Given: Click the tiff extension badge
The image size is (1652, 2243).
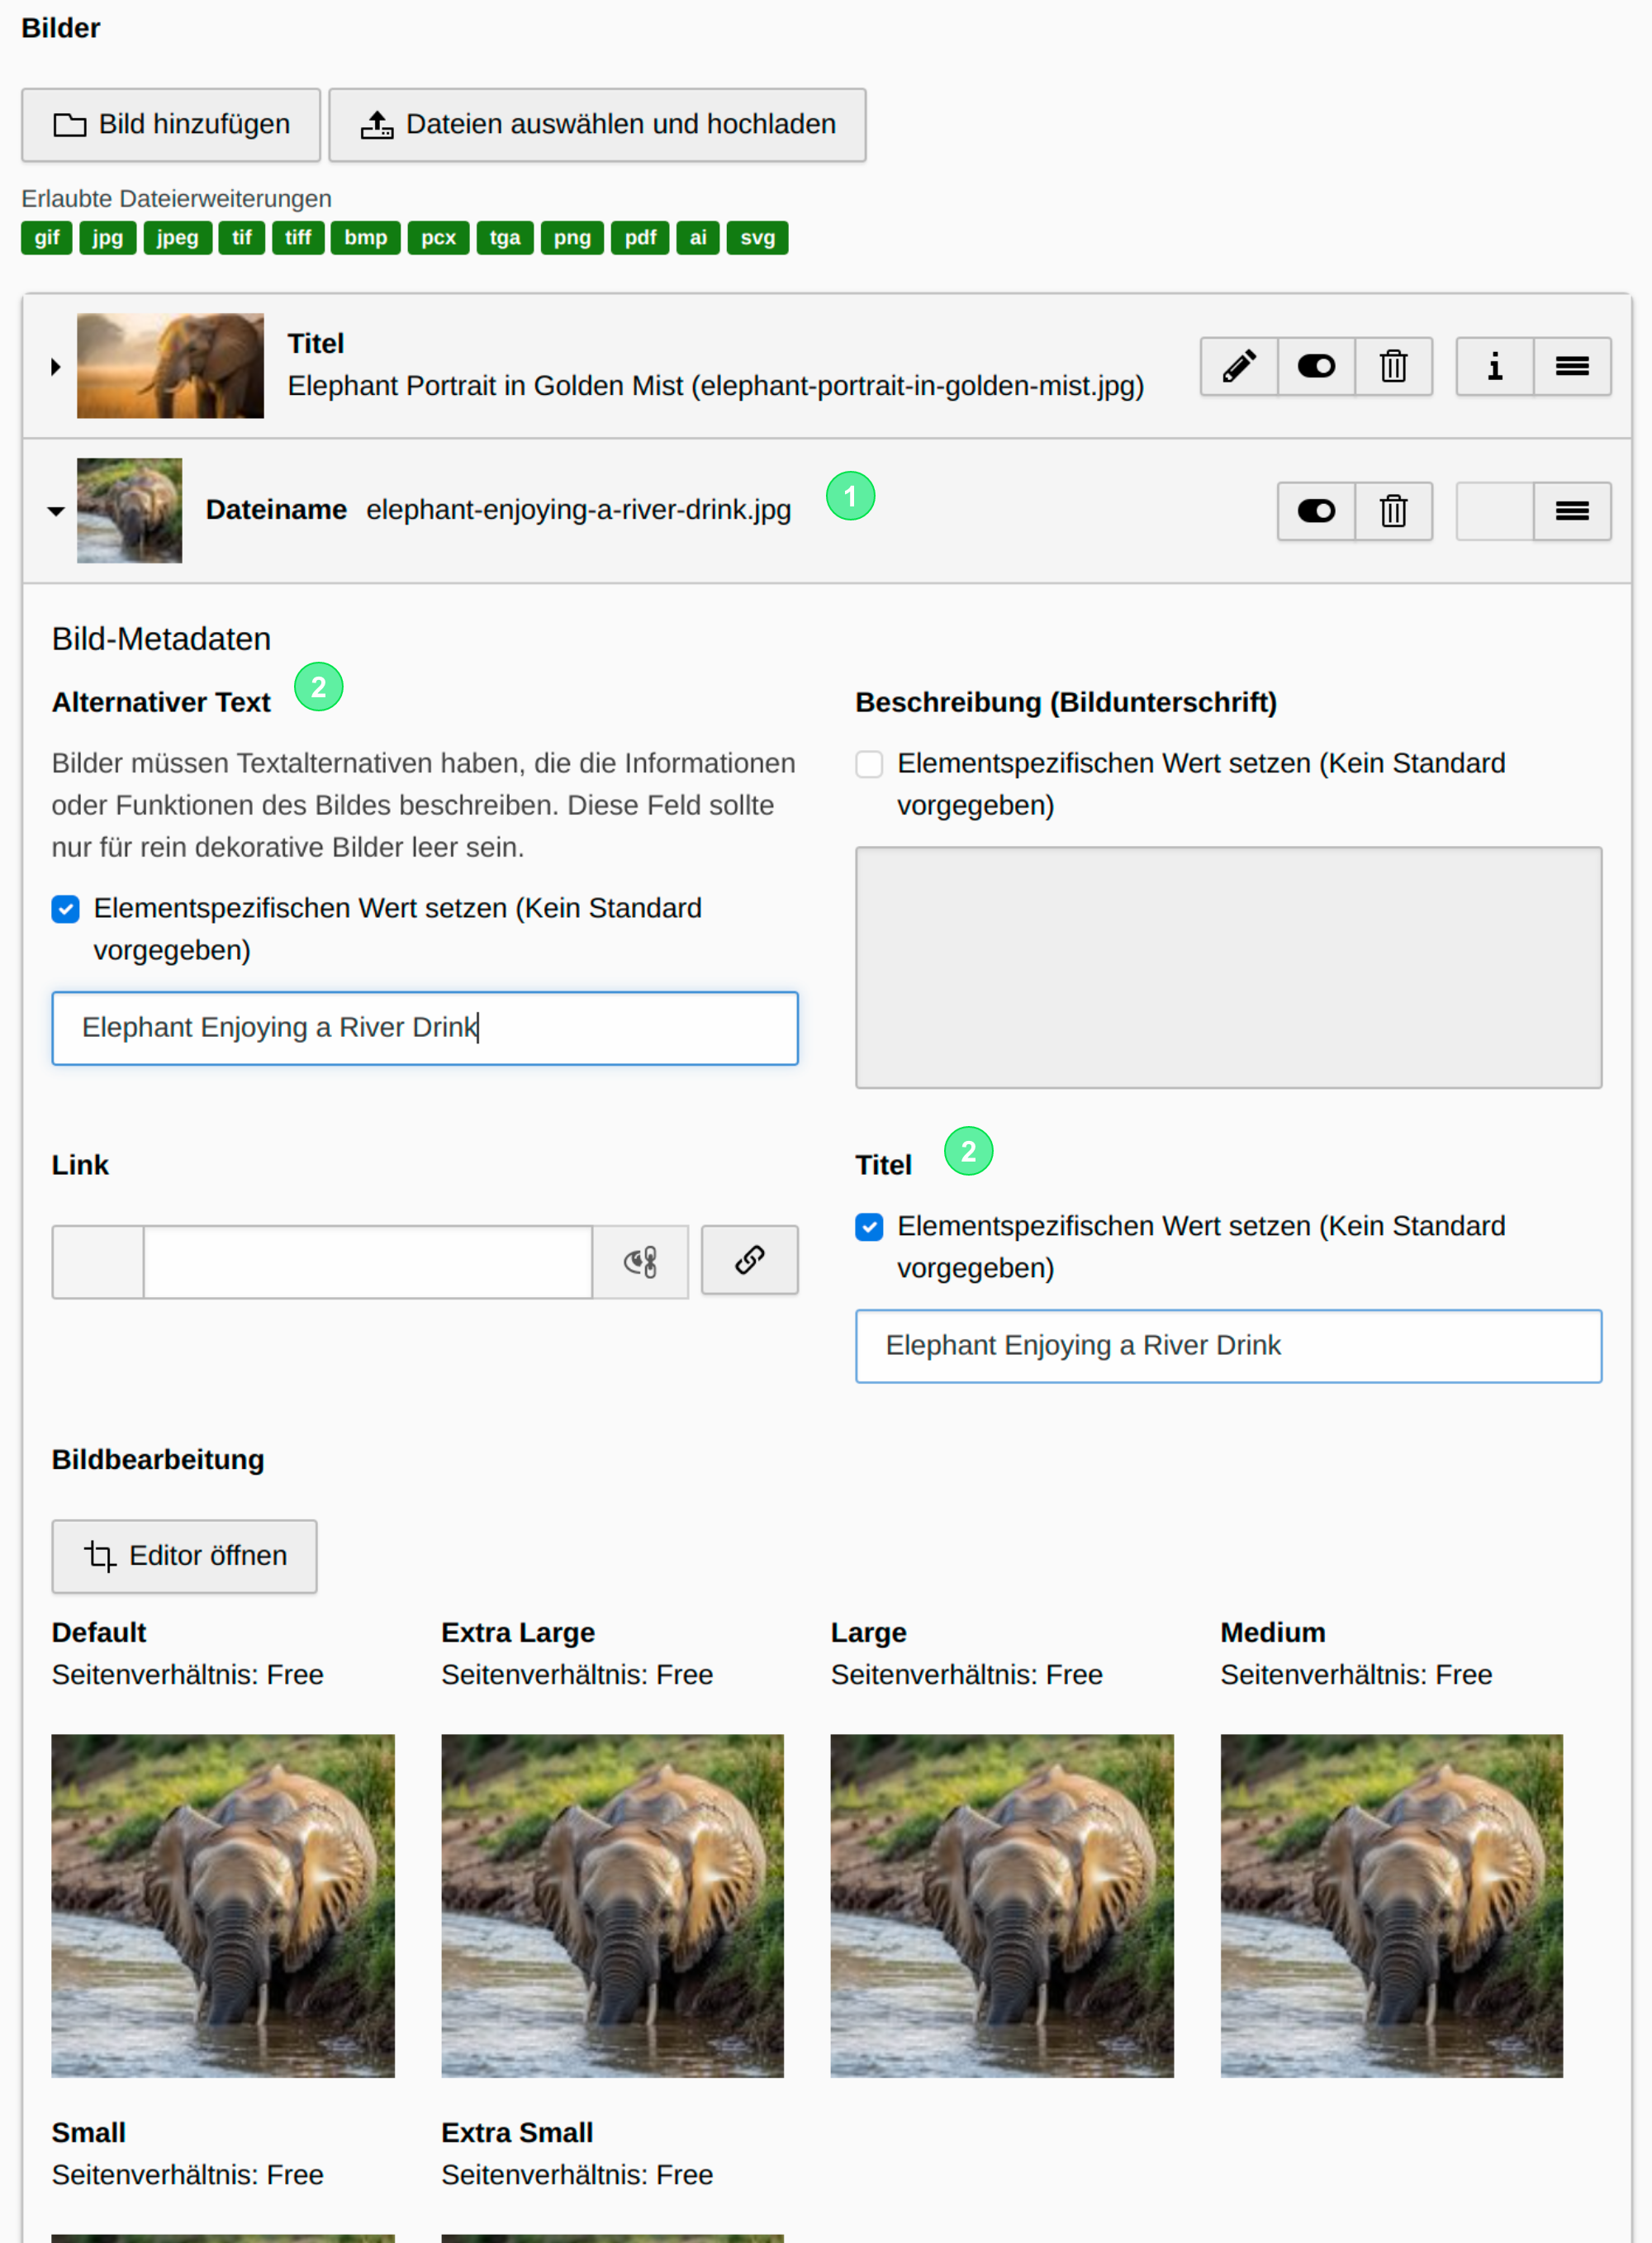Looking at the screenshot, I should (298, 238).
